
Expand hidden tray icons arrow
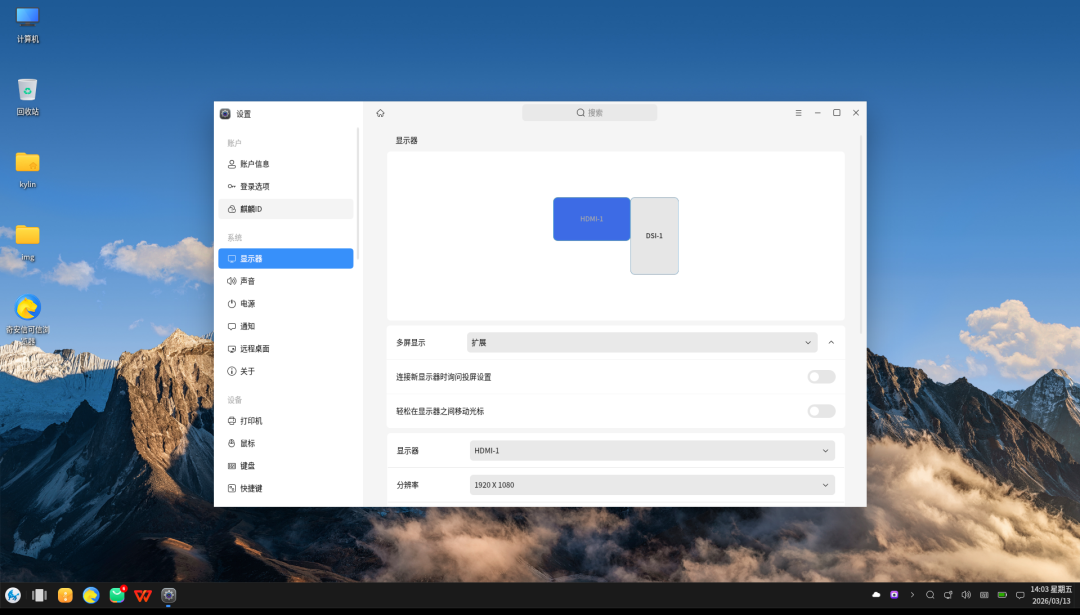point(912,594)
